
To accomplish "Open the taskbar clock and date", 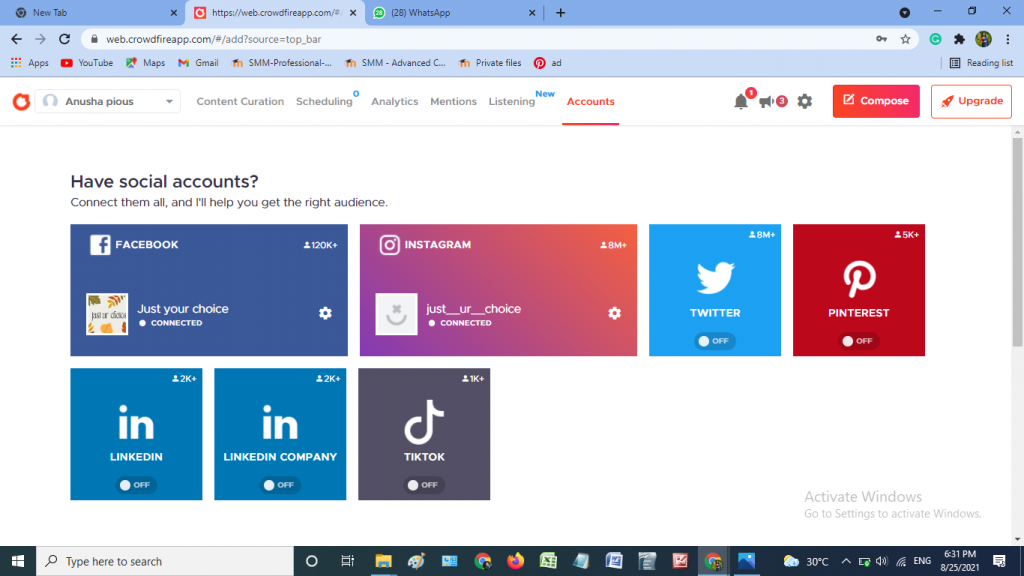I will pos(959,561).
